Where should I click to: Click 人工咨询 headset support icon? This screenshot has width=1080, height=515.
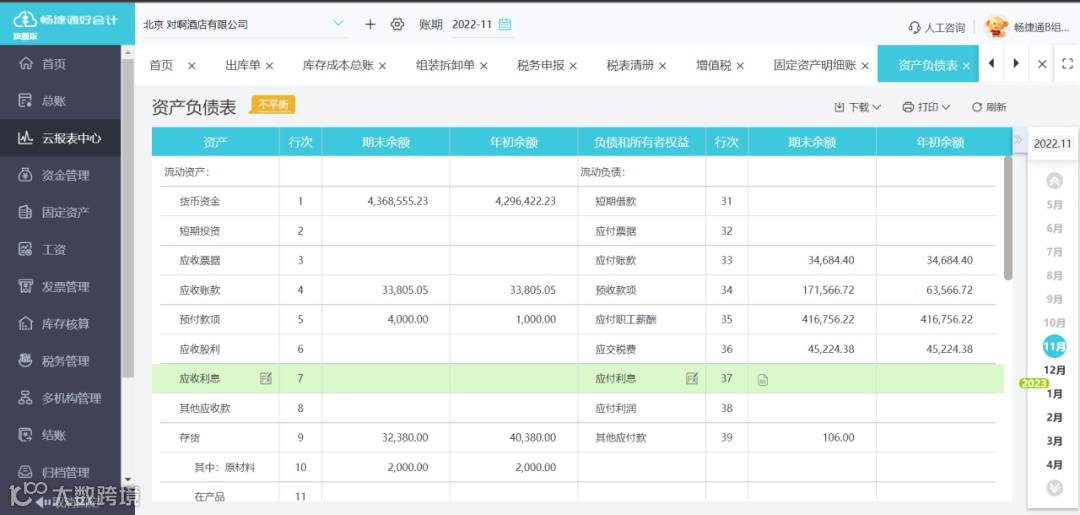915,28
